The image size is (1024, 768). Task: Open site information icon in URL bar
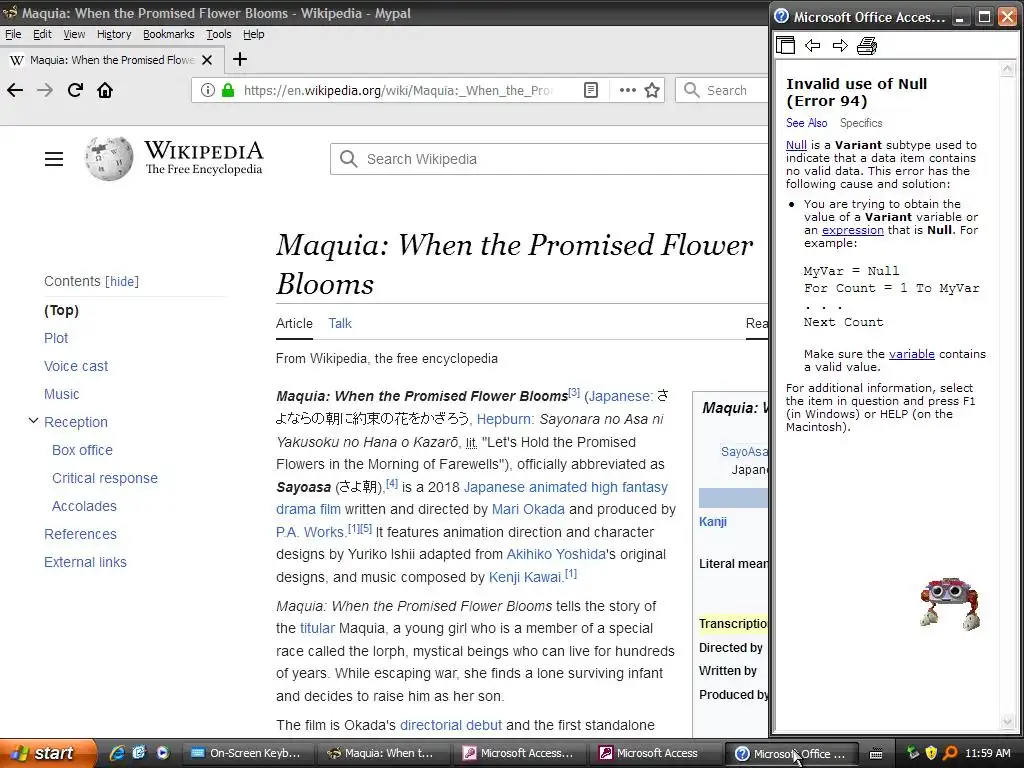pyautogui.click(x=208, y=90)
